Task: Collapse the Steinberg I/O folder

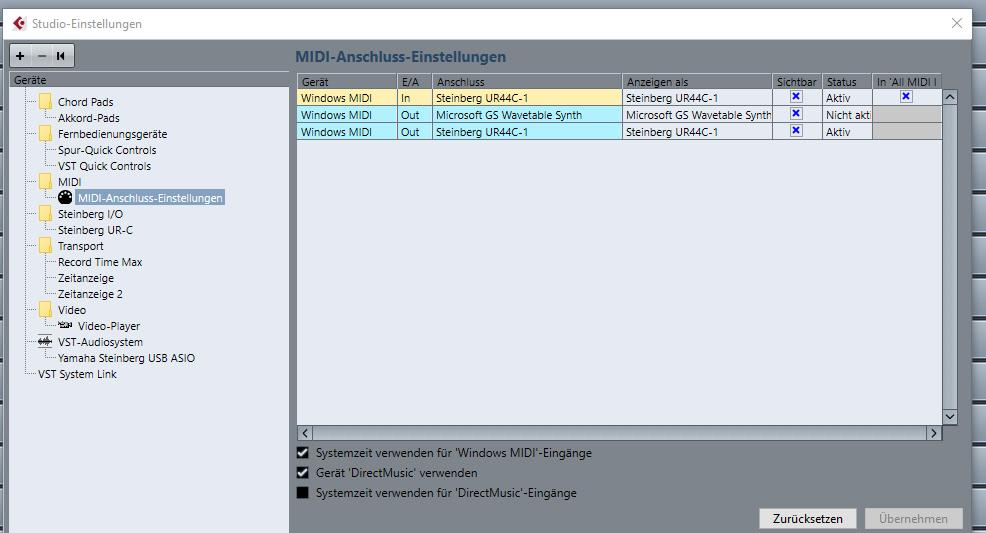Action: pos(45,213)
